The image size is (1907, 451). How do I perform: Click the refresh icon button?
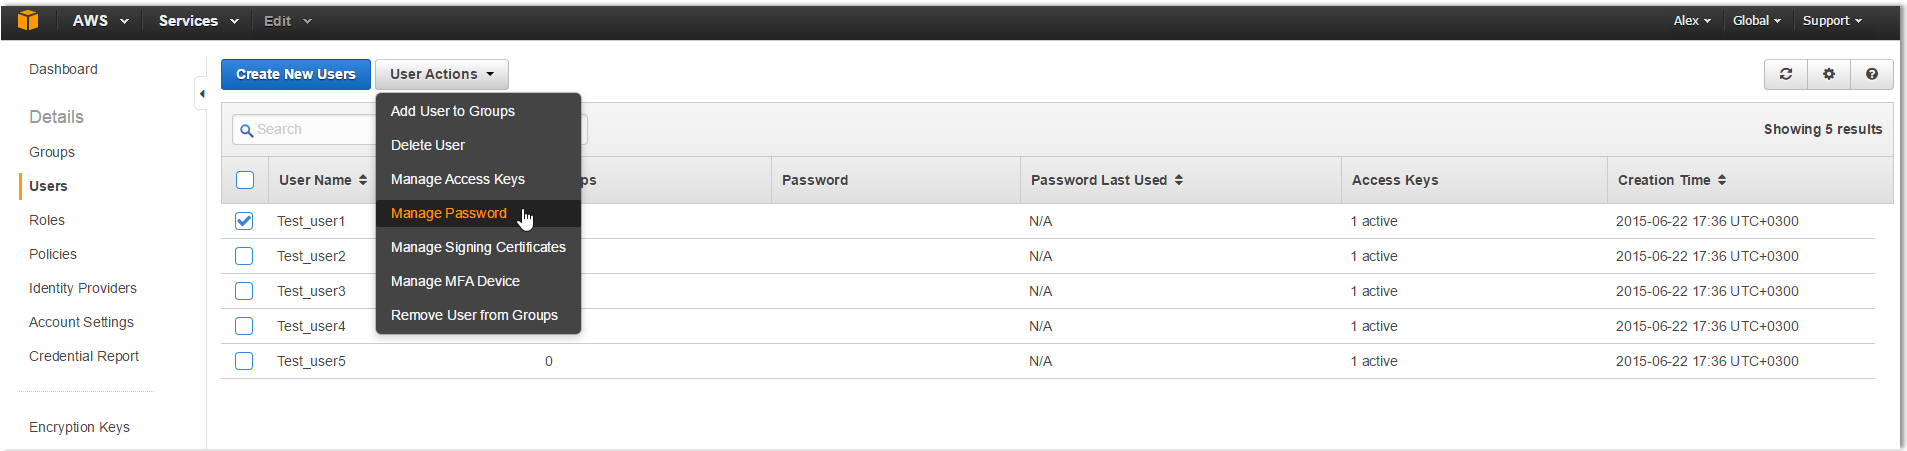coord(1785,74)
